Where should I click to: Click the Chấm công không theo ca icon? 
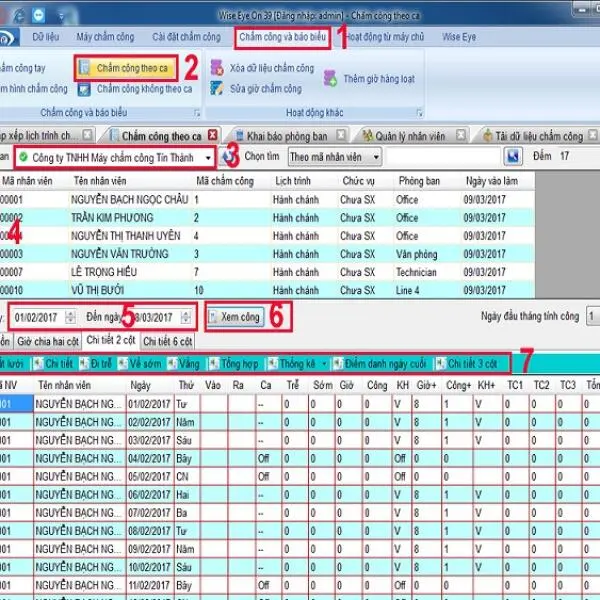click(x=86, y=89)
